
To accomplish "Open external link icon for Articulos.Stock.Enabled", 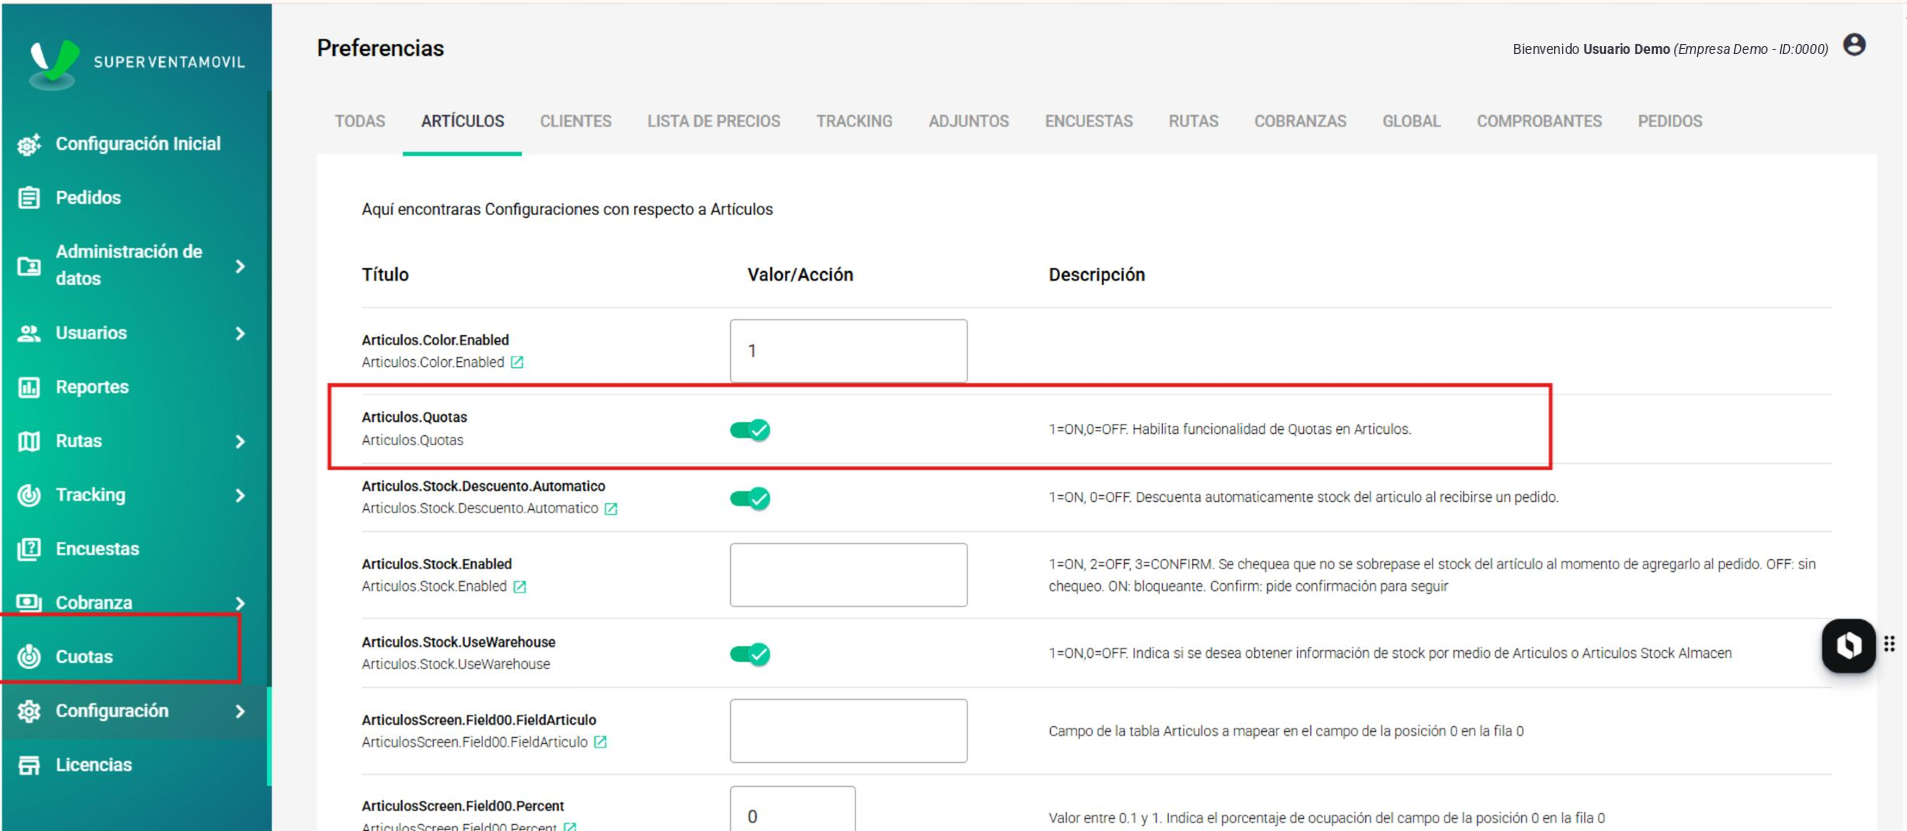I will pyautogui.click(x=520, y=587).
